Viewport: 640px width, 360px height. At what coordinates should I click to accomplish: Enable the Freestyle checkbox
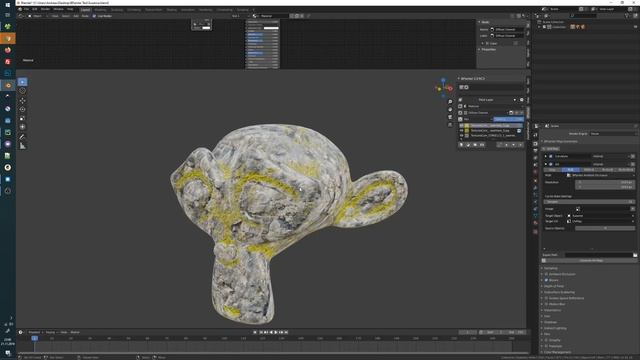coord(546,347)
